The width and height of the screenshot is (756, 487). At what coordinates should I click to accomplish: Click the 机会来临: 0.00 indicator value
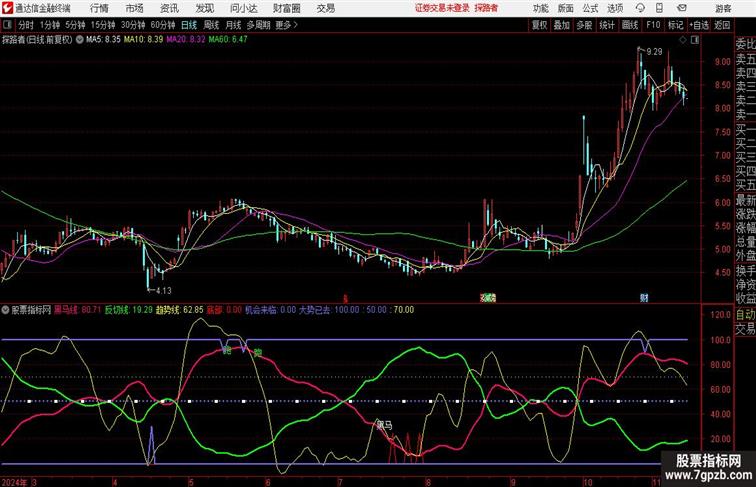point(270,310)
